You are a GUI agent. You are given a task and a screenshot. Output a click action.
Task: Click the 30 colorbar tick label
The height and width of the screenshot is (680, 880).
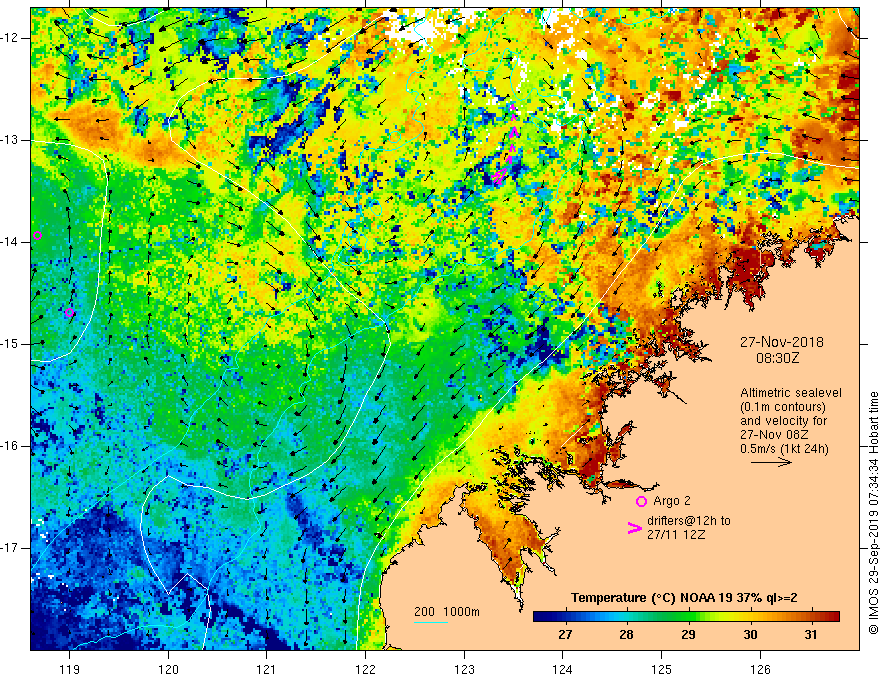[x=750, y=635]
